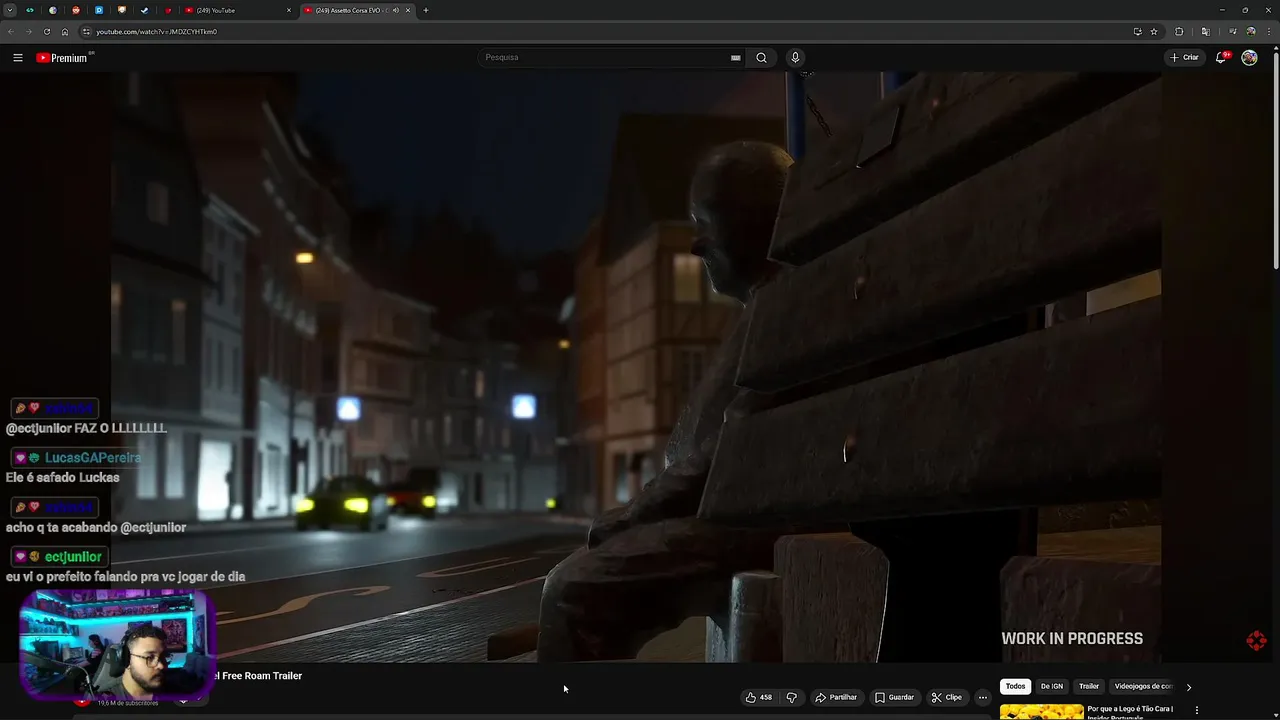Go back in browser history
Viewport: 1280px width, 720px height.
(x=11, y=31)
